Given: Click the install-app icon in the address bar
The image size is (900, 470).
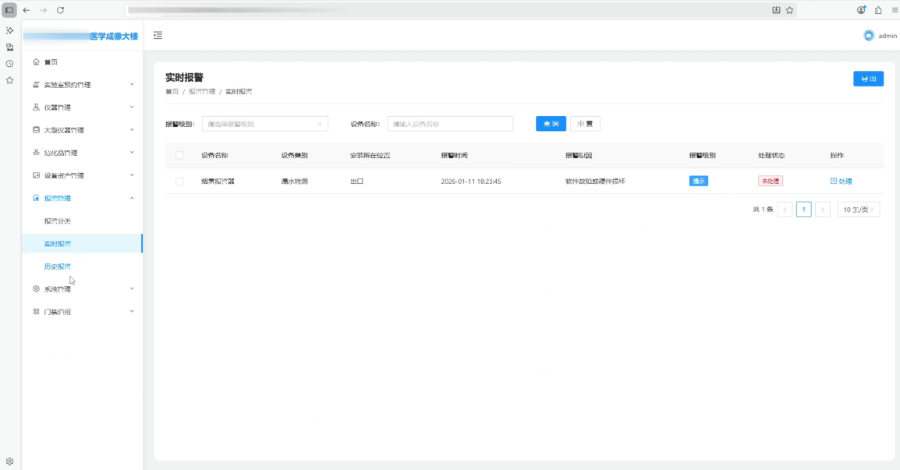Looking at the screenshot, I should (x=776, y=10).
